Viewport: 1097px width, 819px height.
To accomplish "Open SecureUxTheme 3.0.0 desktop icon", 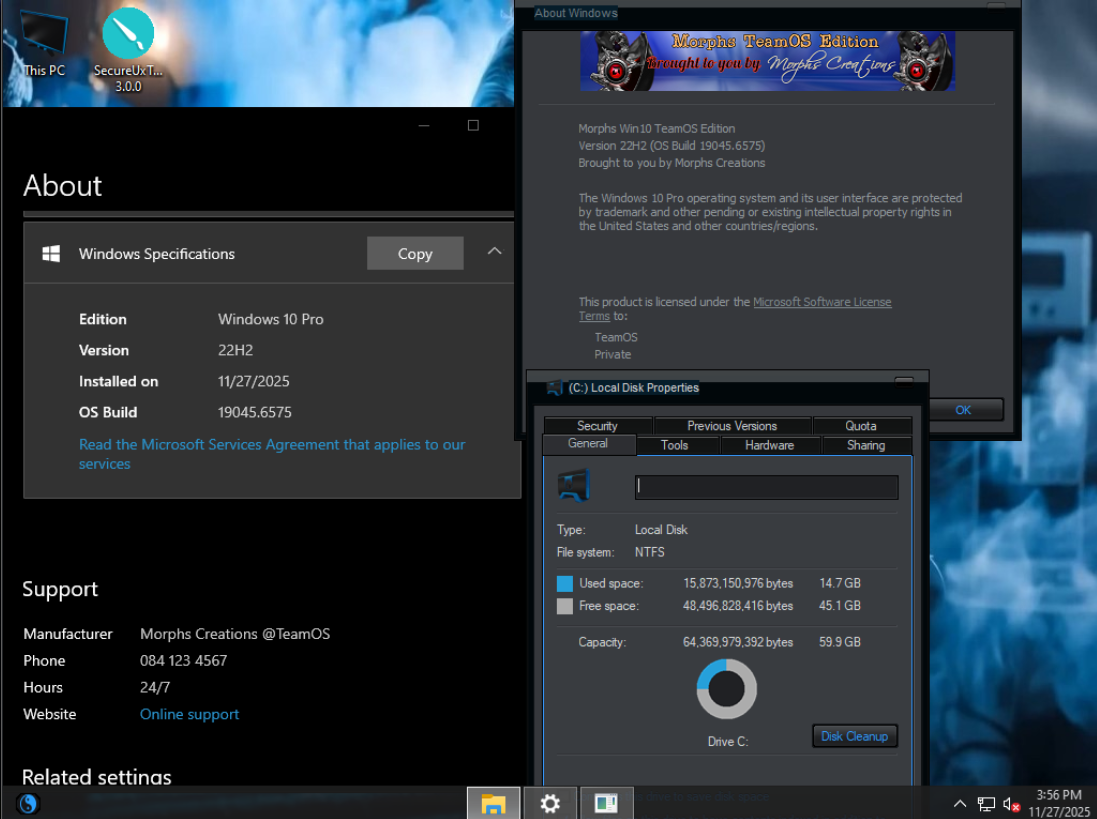I will (x=128, y=49).
